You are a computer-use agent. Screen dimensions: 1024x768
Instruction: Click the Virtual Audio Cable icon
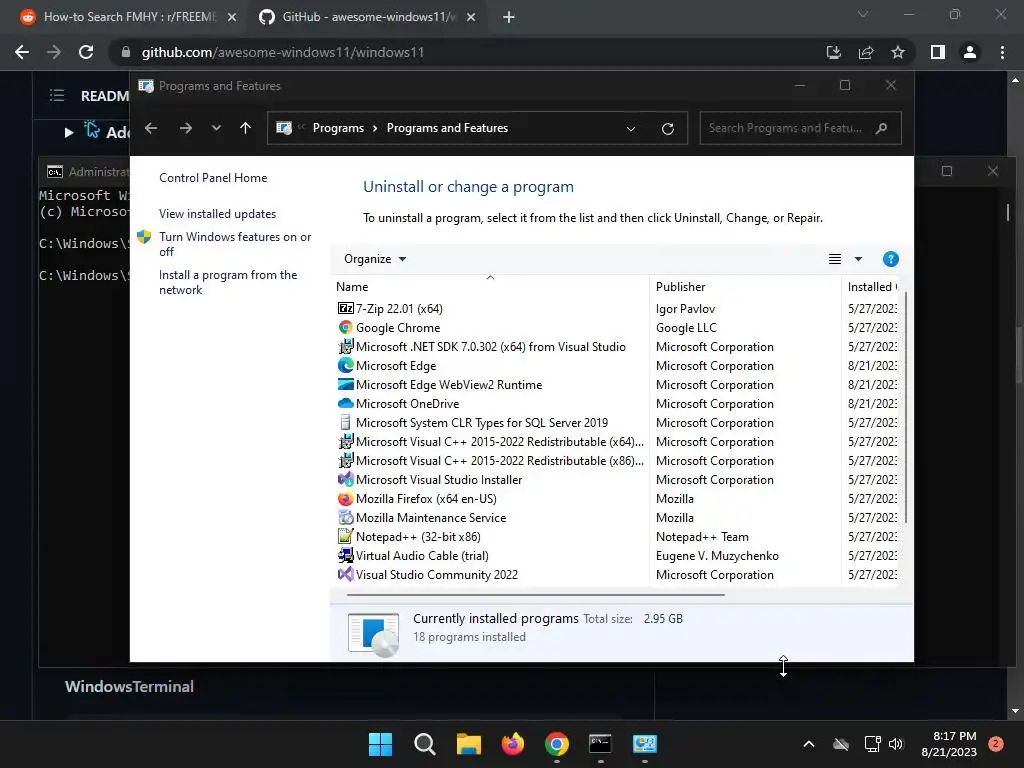tap(345, 555)
